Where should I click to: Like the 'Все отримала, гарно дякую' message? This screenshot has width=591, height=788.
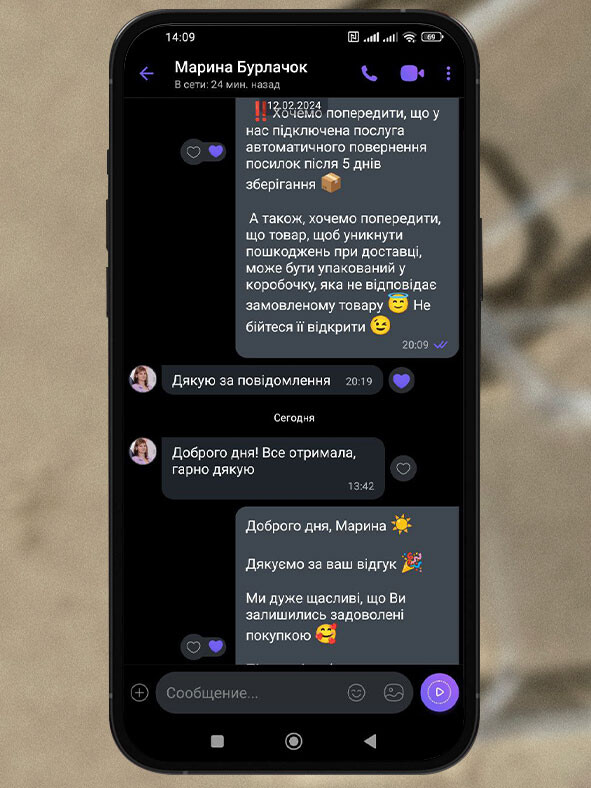[x=403, y=468]
